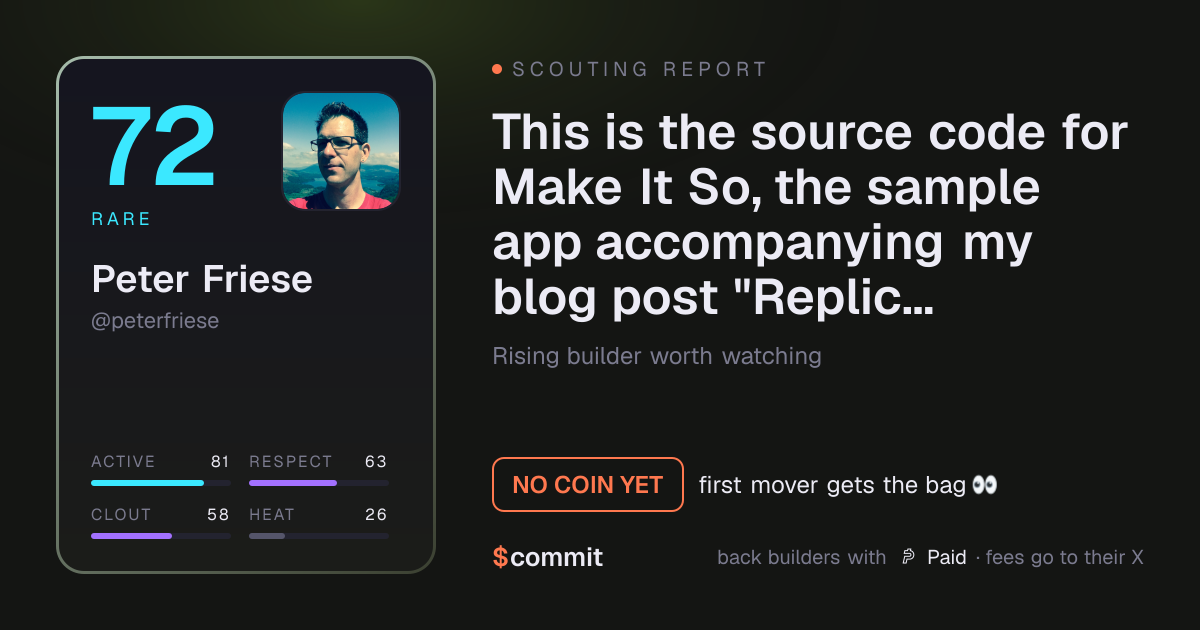Screen dimensions: 1200x630
Task: Click the Peter Friese name
Action: (x=202, y=279)
